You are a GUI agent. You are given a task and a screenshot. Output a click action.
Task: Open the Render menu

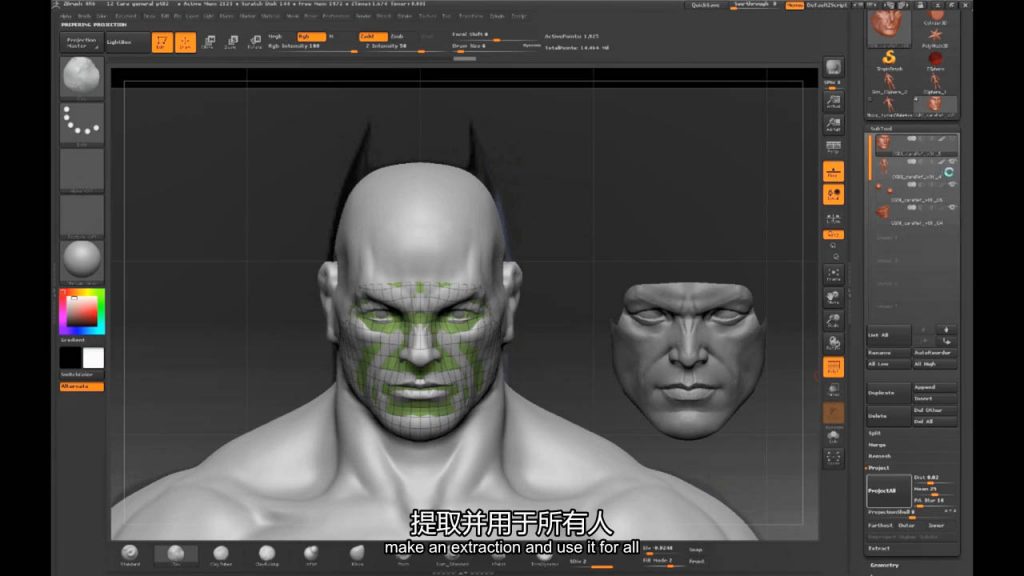363,16
